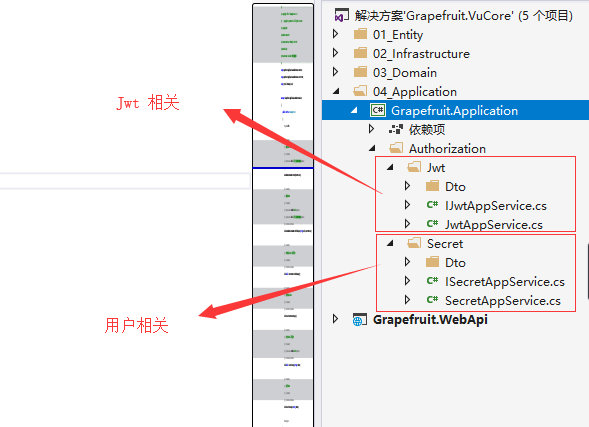Expand the IJwtAppService.cs node

pos(407,205)
